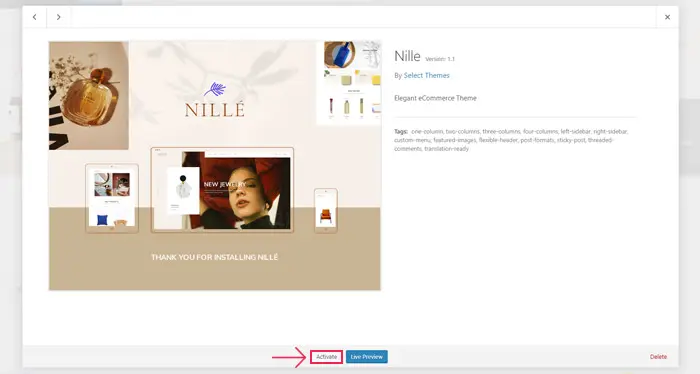The height and width of the screenshot is (374, 700).
Task: Select the tablet mockup with blue pillow
Action: [112, 198]
